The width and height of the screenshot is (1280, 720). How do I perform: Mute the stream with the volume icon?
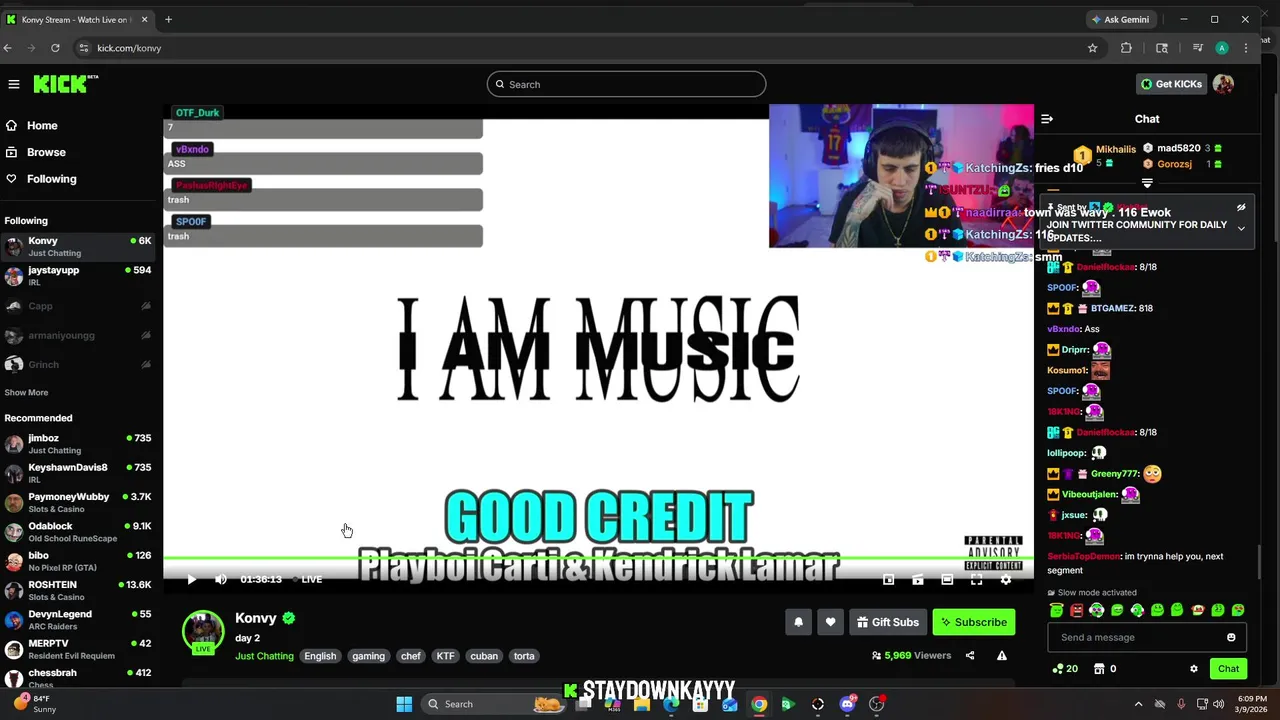[220, 579]
